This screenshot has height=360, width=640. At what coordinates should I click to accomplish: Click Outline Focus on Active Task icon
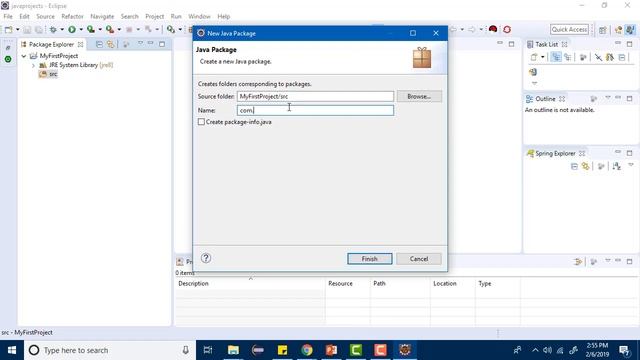pos(594,99)
